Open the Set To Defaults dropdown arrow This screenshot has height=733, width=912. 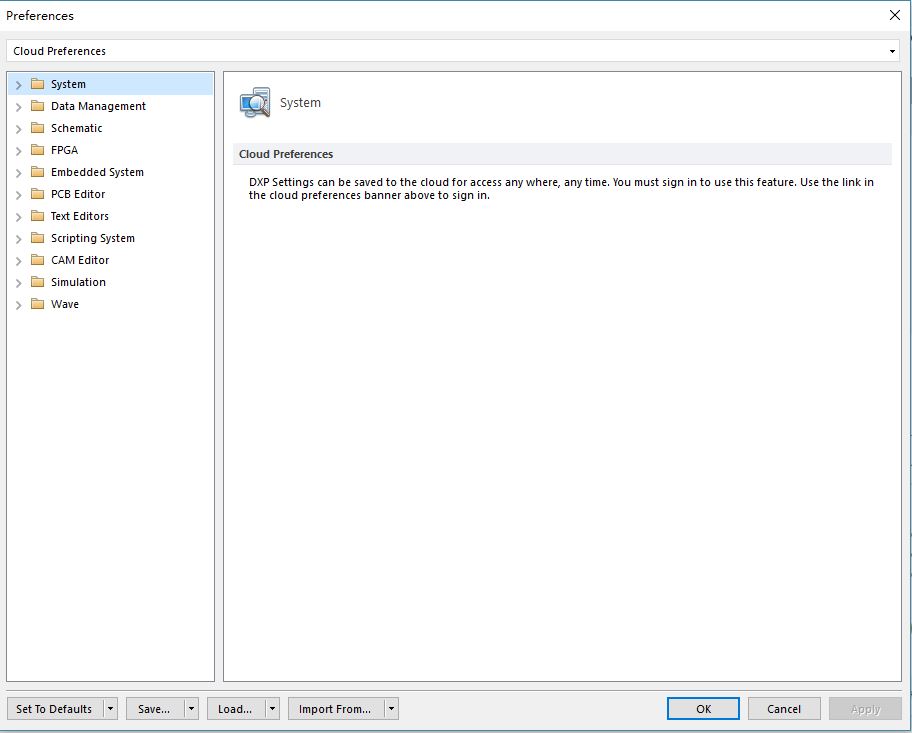[111, 709]
